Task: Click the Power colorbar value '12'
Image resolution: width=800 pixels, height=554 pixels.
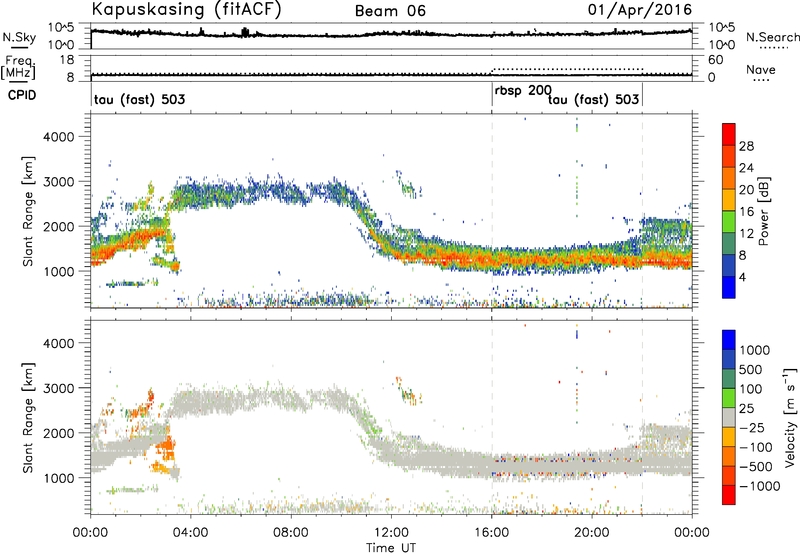Action: pyautogui.click(x=746, y=234)
